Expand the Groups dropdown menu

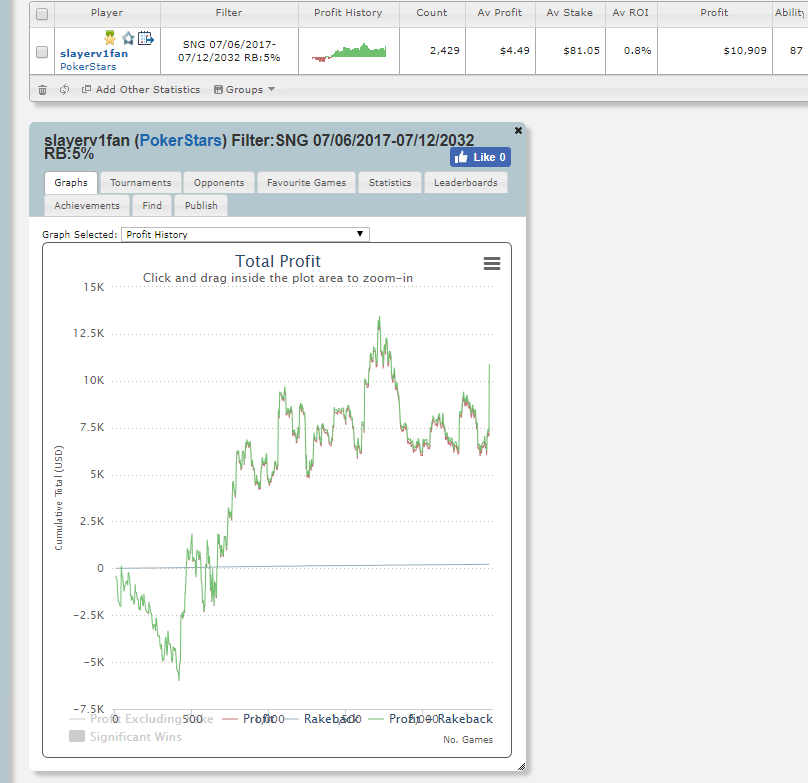pyautogui.click(x=244, y=90)
